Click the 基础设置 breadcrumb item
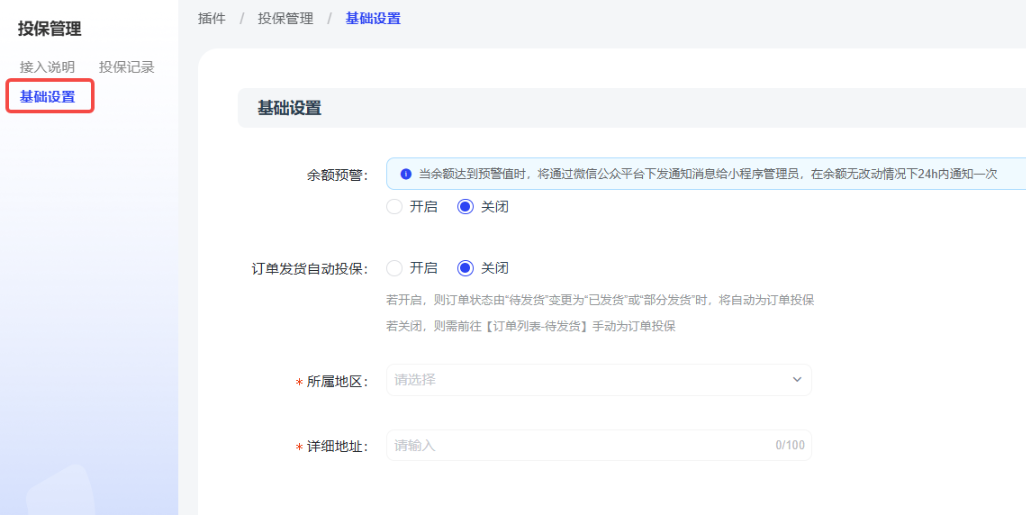 373,18
